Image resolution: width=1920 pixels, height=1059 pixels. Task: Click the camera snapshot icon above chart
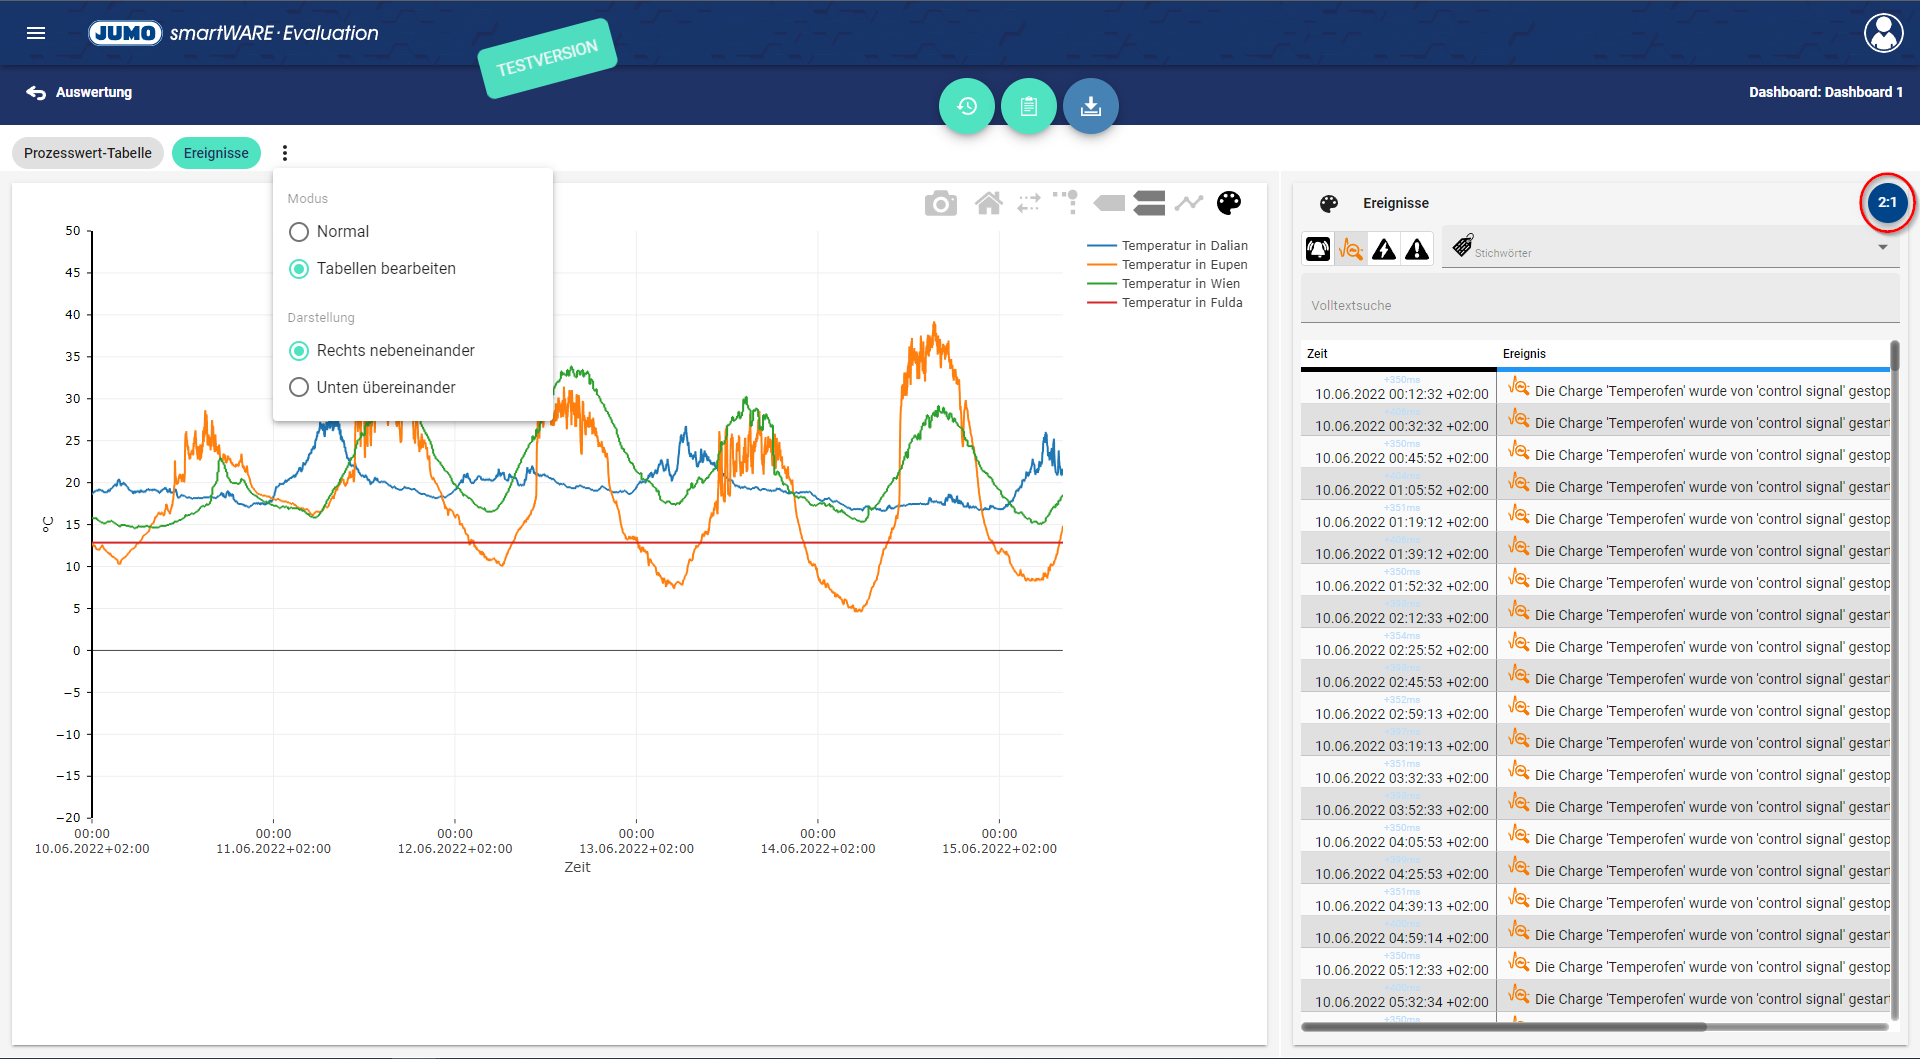[940, 204]
